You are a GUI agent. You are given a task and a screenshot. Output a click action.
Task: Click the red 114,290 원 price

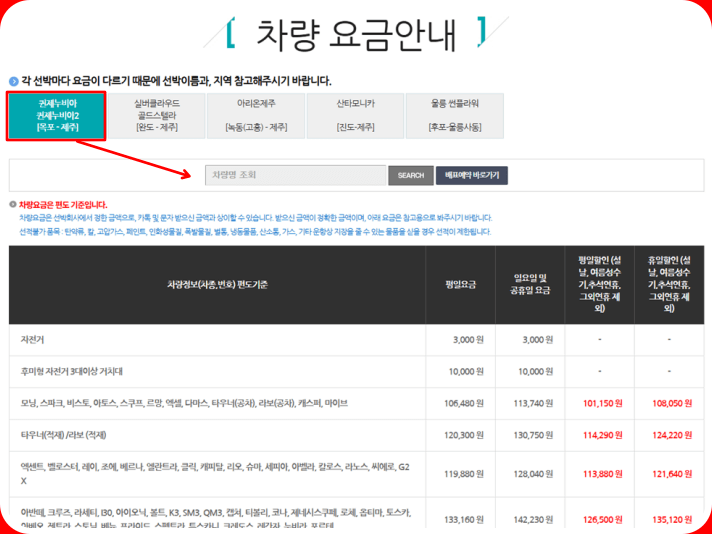tap(603, 435)
